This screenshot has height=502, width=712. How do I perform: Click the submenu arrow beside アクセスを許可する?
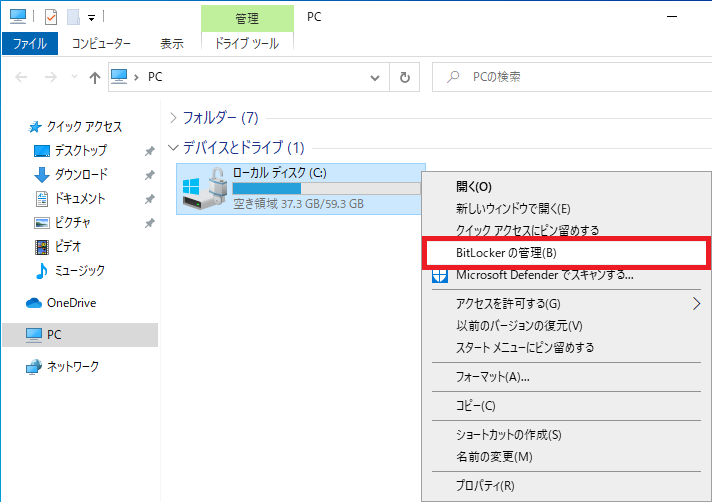click(x=696, y=304)
